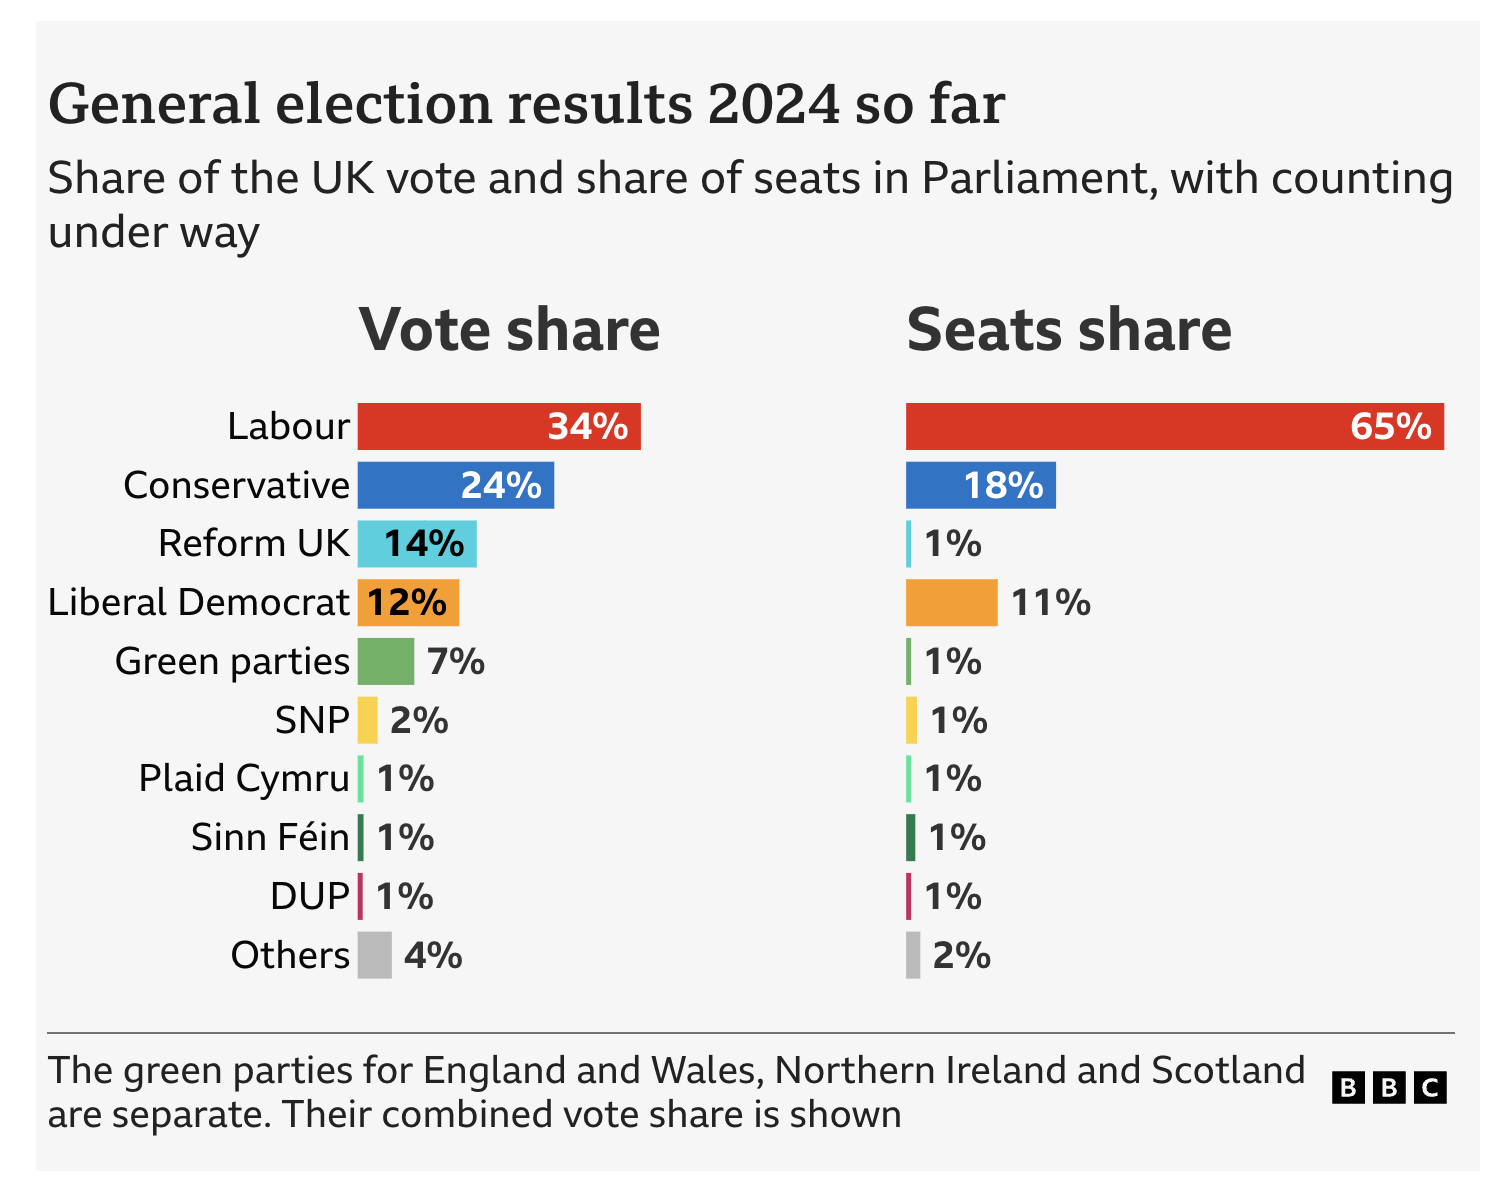Click the green parties footnote text
Viewport: 1510px width, 1190px height.
pos(676,1091)
